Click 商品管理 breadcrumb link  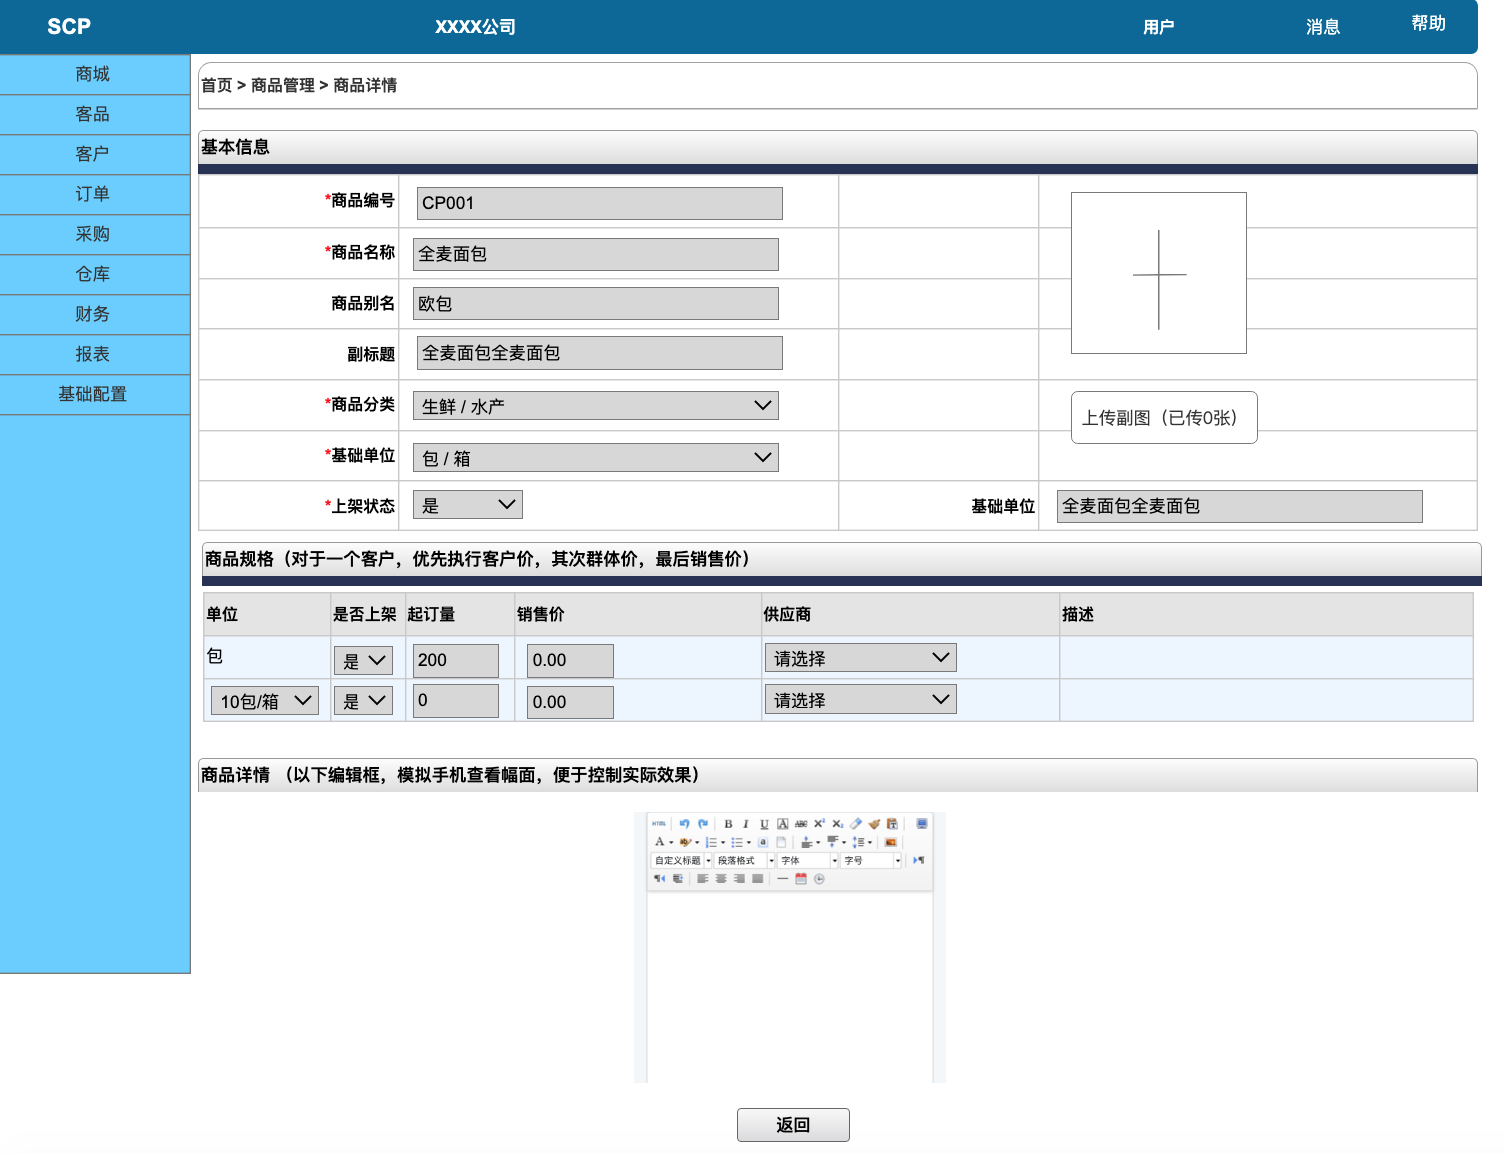[x=283, y=85]
